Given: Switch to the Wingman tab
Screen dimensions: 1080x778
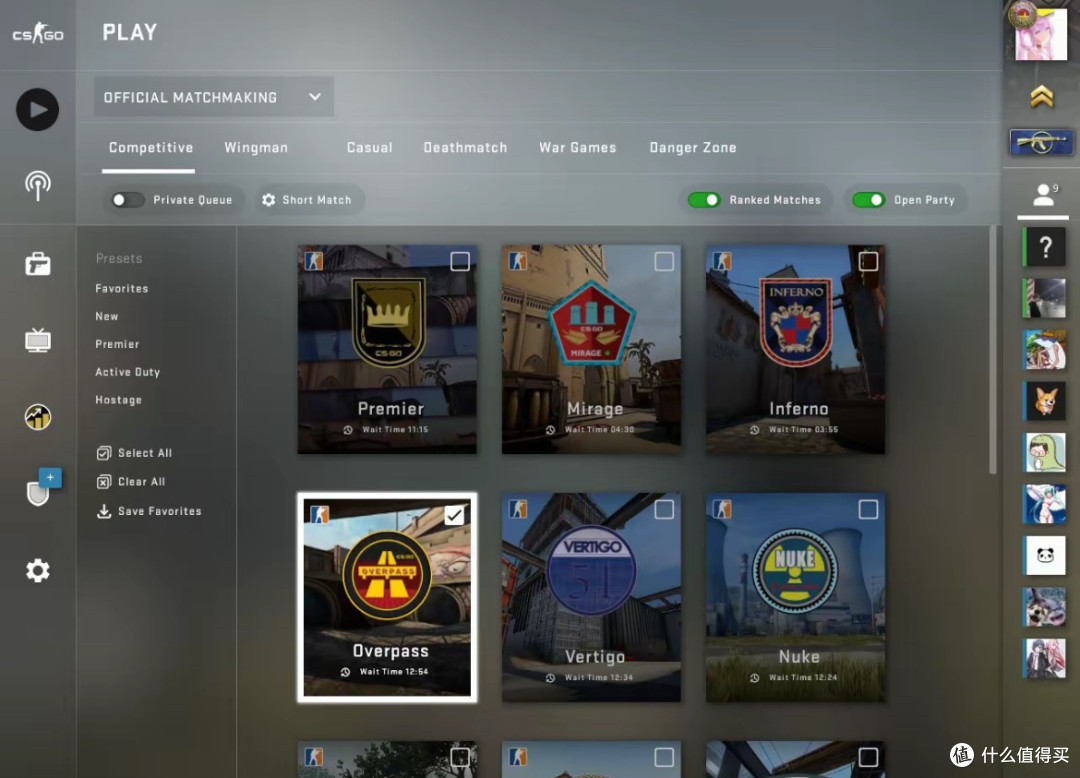Looking at the screenshot, I should pos(256,147).
